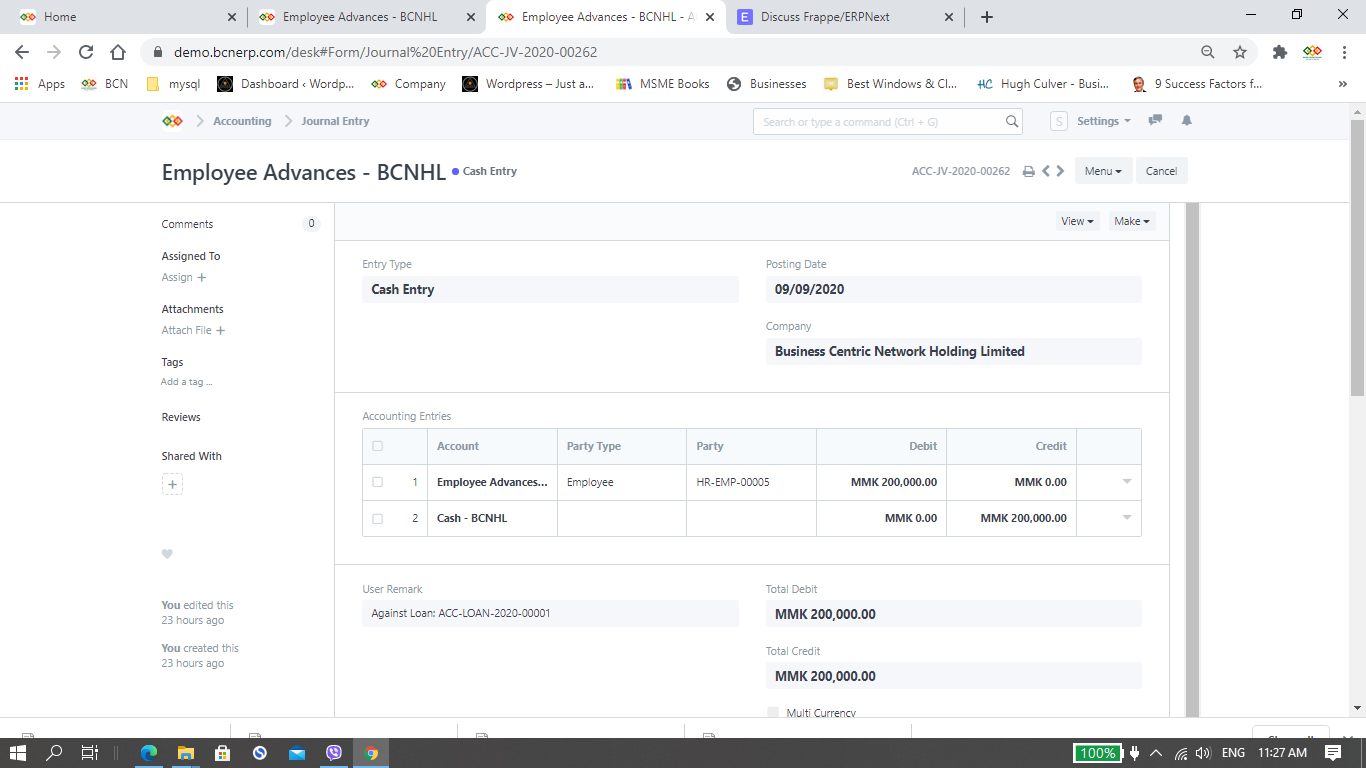This screenshot has height=768, width=1366.
Task: Click the user avatar S icon
Action: point(1059,121)
